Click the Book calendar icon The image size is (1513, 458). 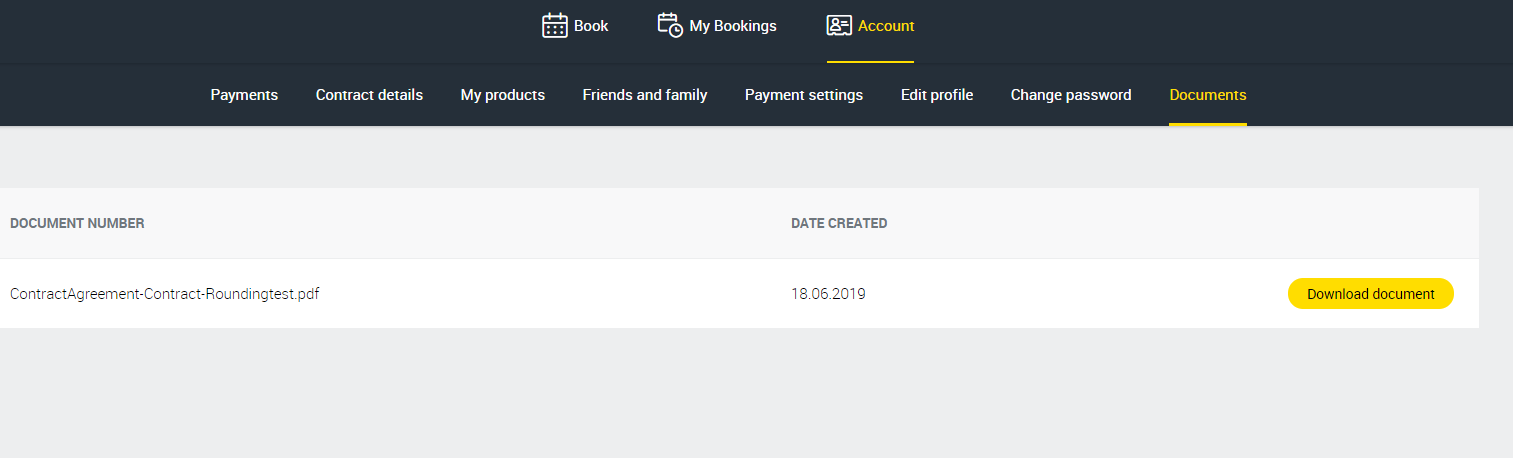click(x=554, y=26)
